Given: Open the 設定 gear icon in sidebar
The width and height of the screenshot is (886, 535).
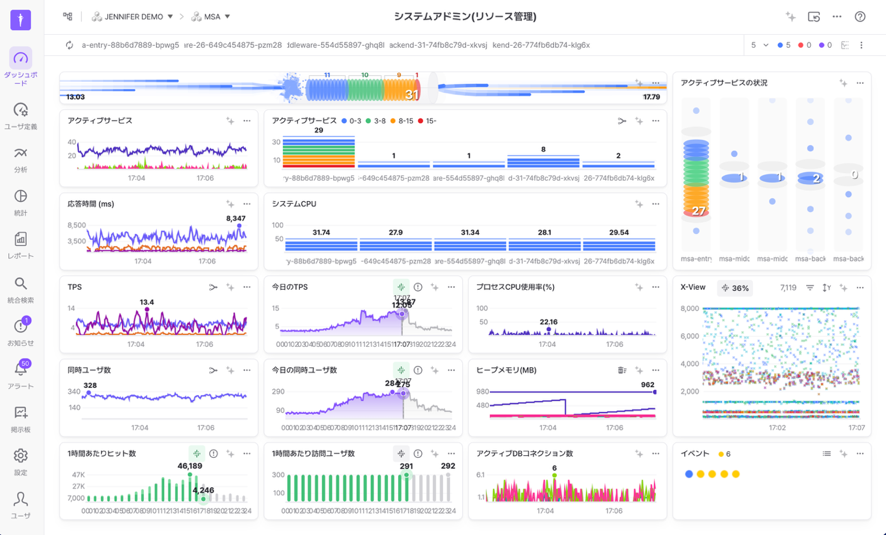Looking at the screenshot, I should [20, 457].
